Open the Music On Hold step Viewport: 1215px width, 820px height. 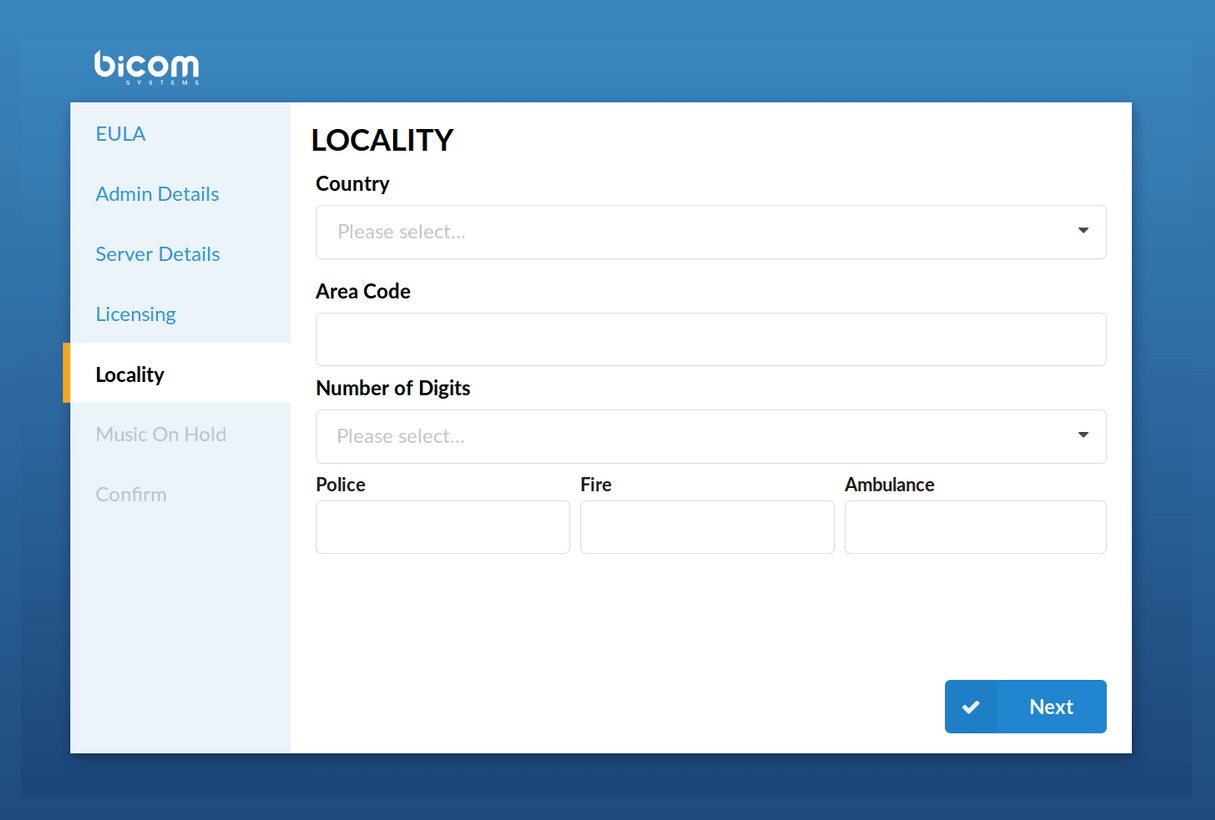tap(161, 434)
